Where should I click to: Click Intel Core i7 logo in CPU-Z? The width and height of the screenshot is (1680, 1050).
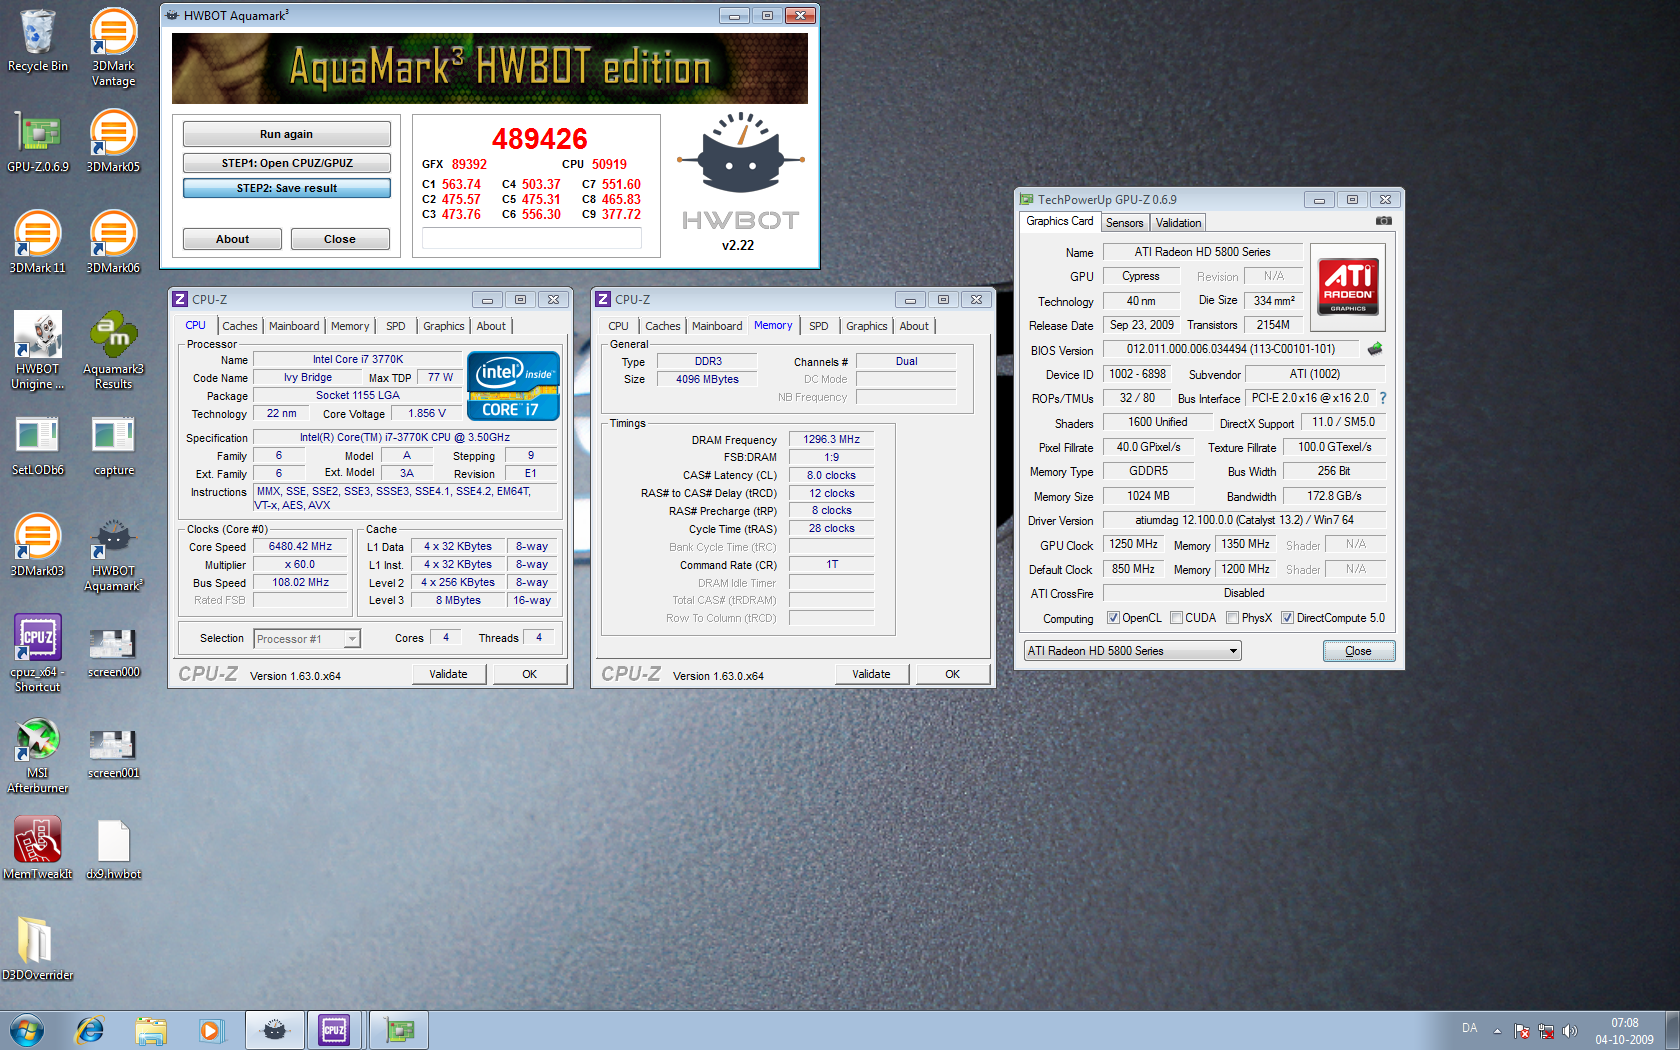pos(513,386)
